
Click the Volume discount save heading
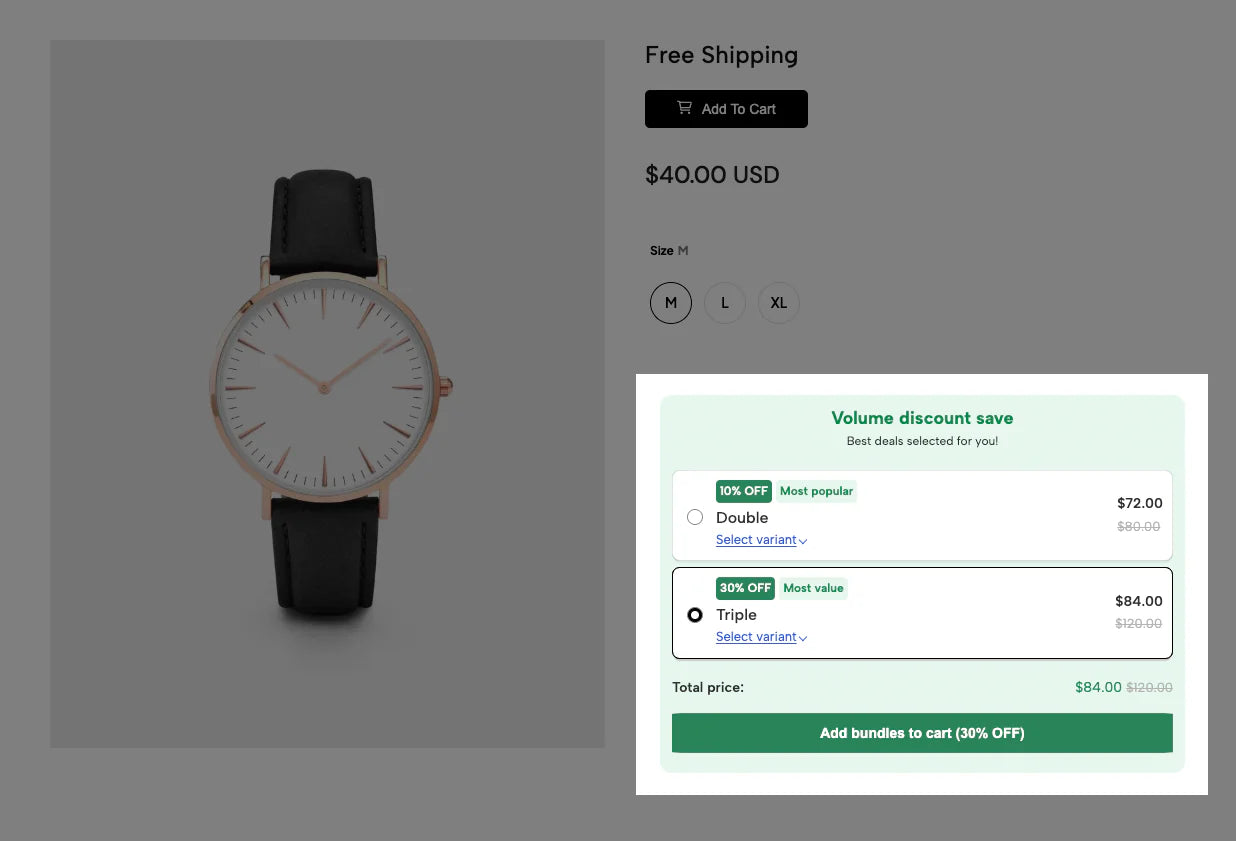[922, 418]
